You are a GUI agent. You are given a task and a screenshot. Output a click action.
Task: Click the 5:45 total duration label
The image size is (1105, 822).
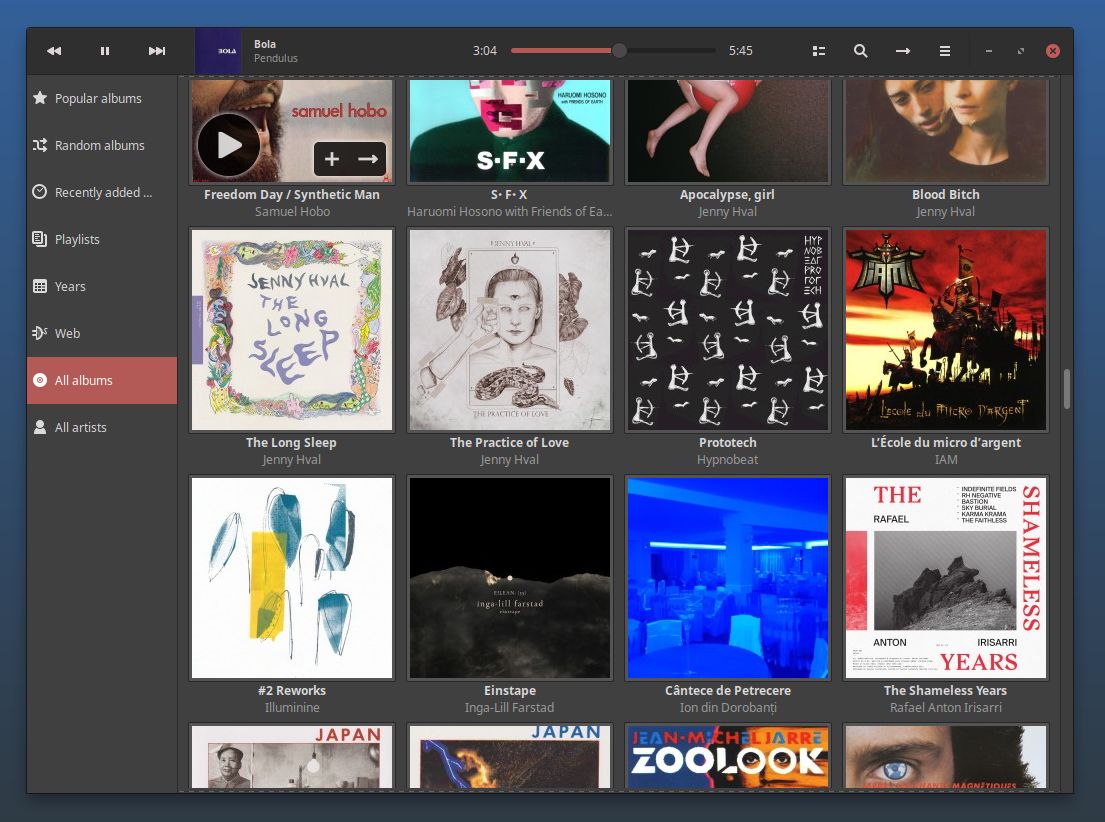pos(741,51)
